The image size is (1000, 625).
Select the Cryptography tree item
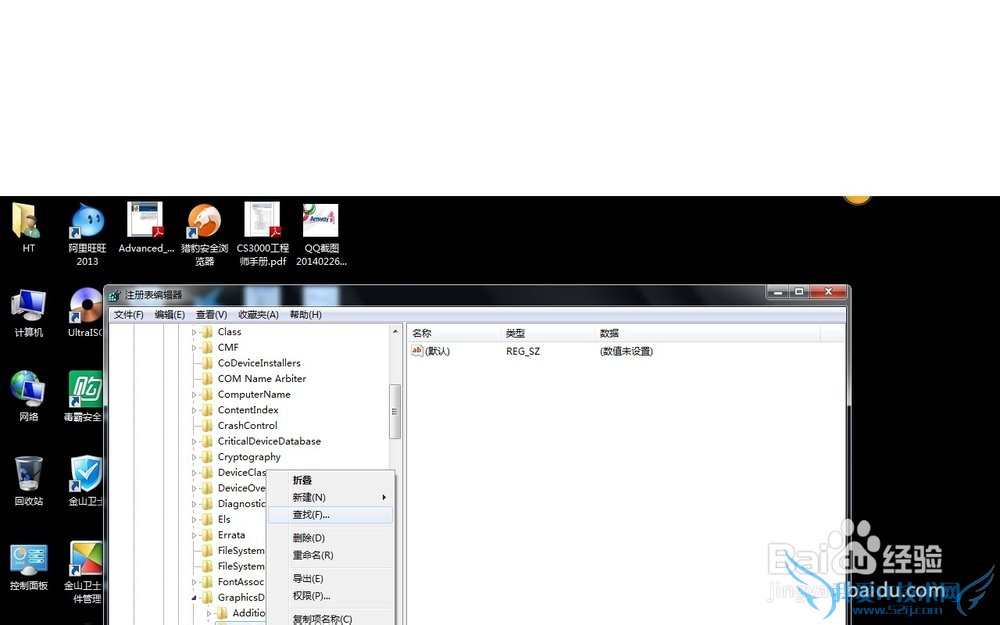point(249,457)
